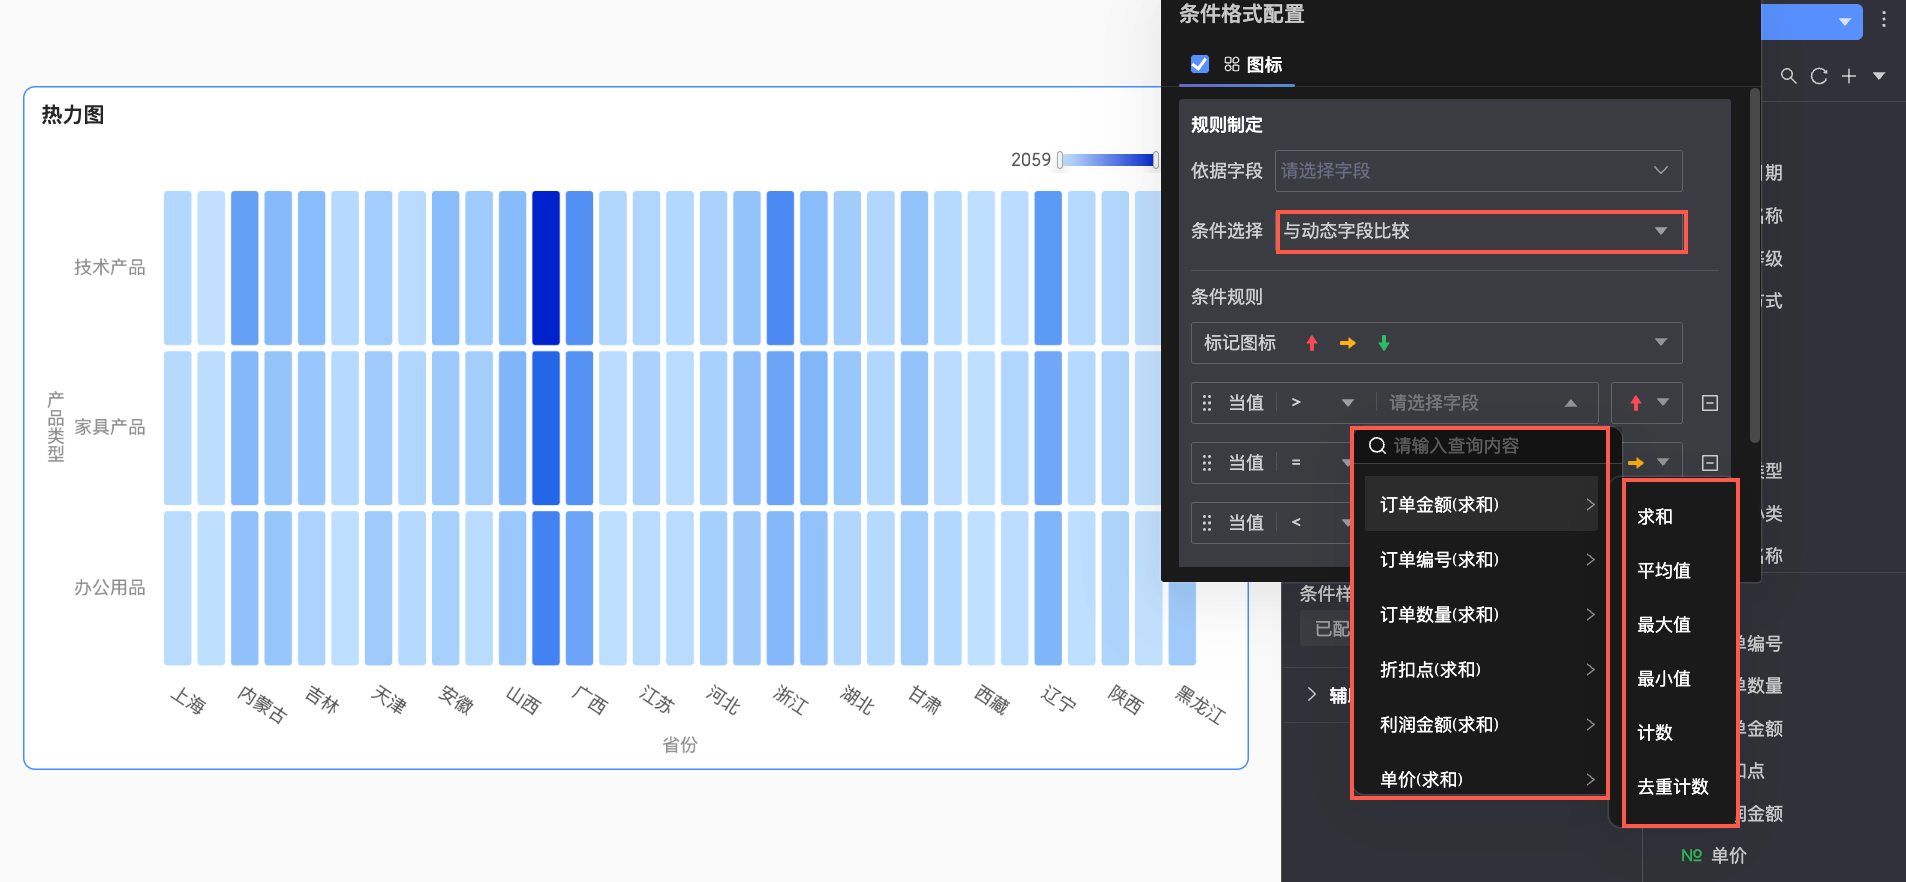The image size is (1906, 882).
Task: Select 利润金额(求和) in the field list
Action: pos(1482,724)
